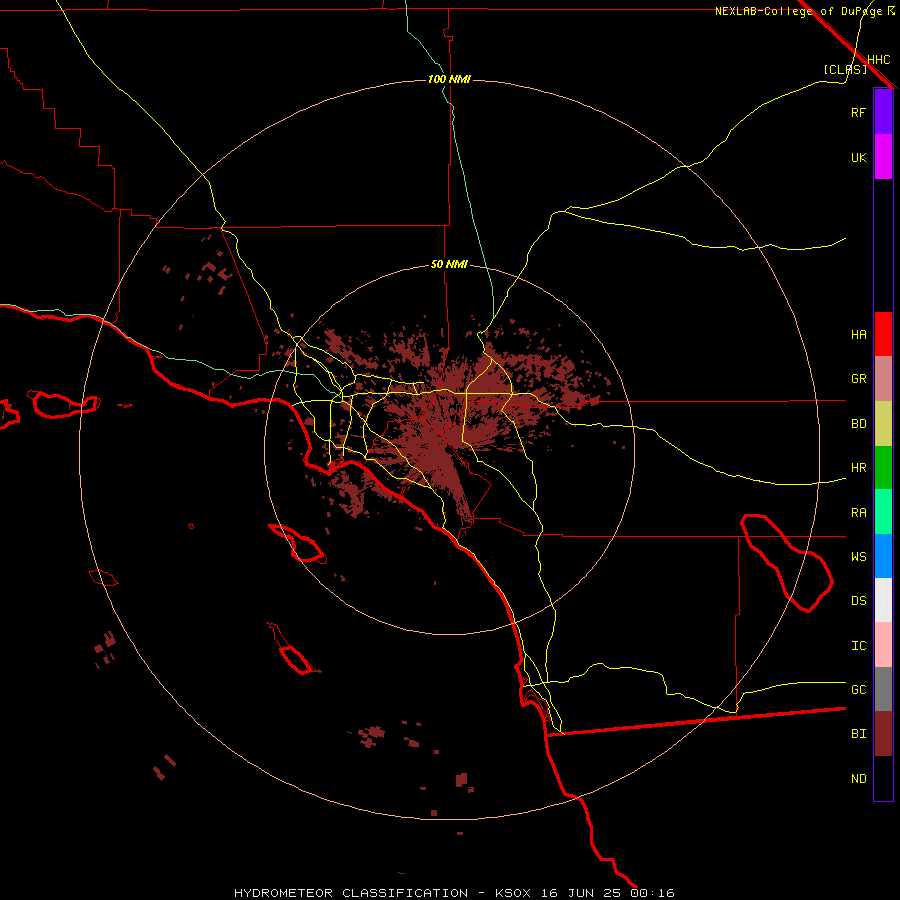The height and width of the screenshot is (900, 900).
Task: Click the DS white legend swatch
Action: [883, 600]
